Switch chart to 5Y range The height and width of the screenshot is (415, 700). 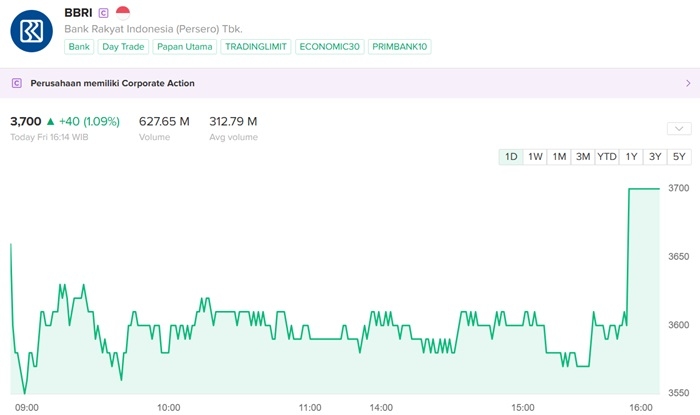(679, 157)
